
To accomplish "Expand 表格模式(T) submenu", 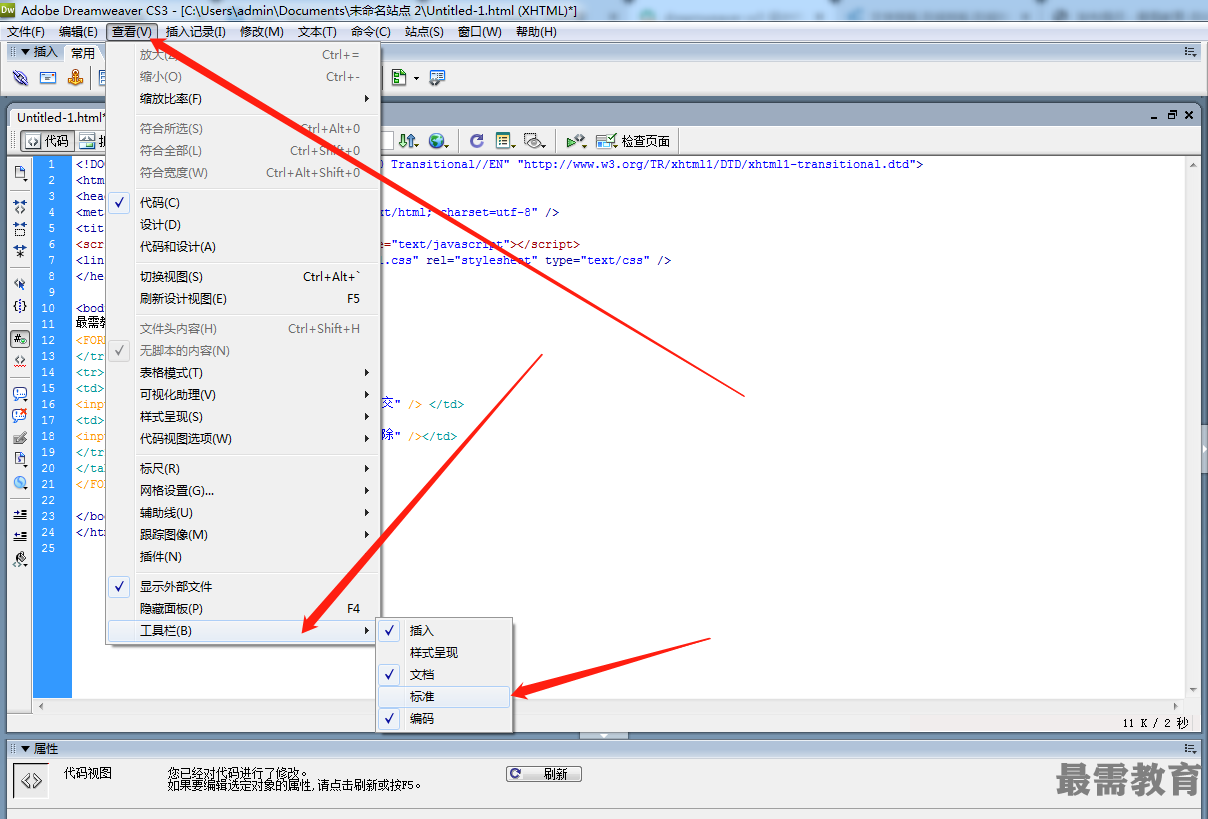I will click(x=243, y=372).
